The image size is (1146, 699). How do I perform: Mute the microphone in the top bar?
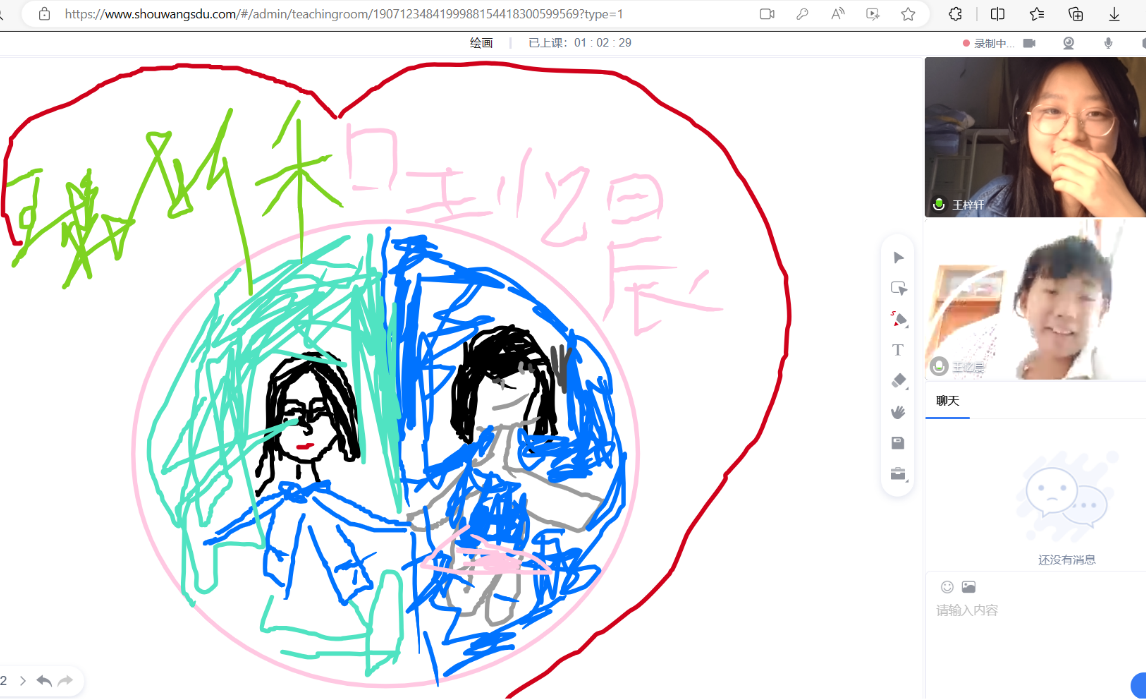pos(1108,43)
